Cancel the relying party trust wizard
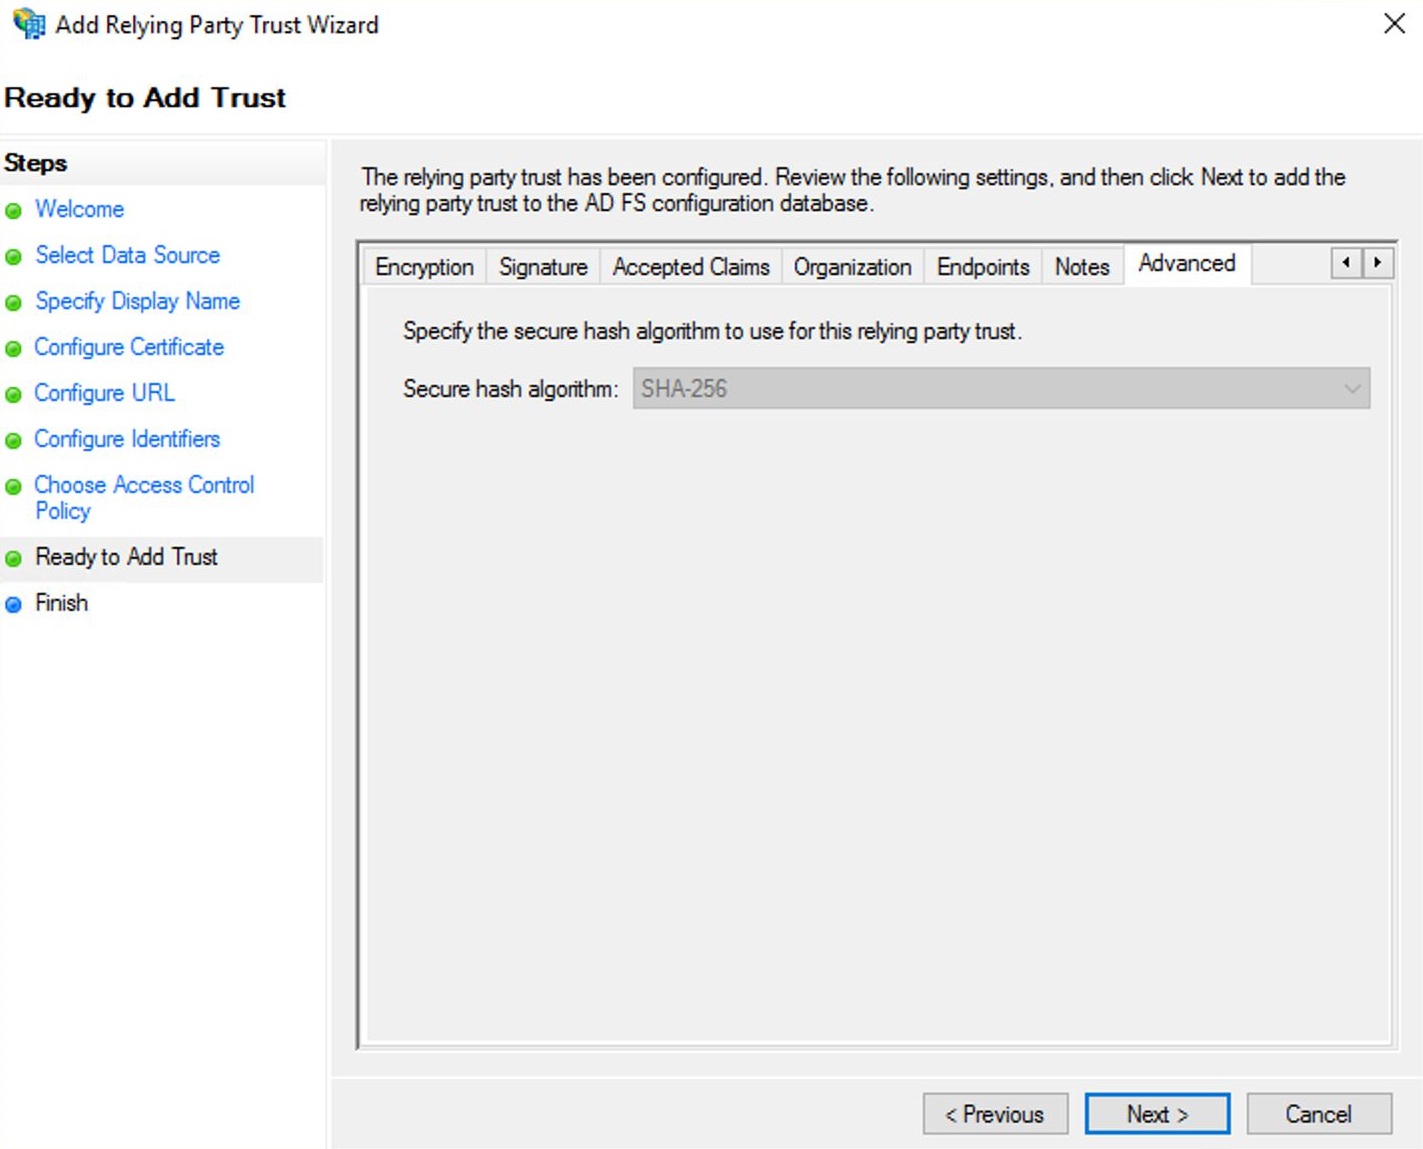The height and width of the screenshot is (1149, 1423). click(x=1318, y=1114)
